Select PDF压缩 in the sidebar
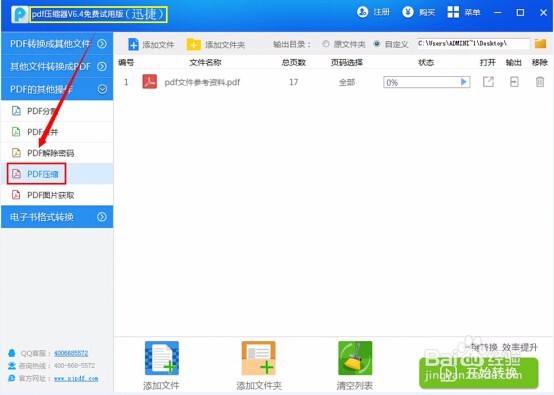This screenshot has height=395, width=554. tap(57, 173)
